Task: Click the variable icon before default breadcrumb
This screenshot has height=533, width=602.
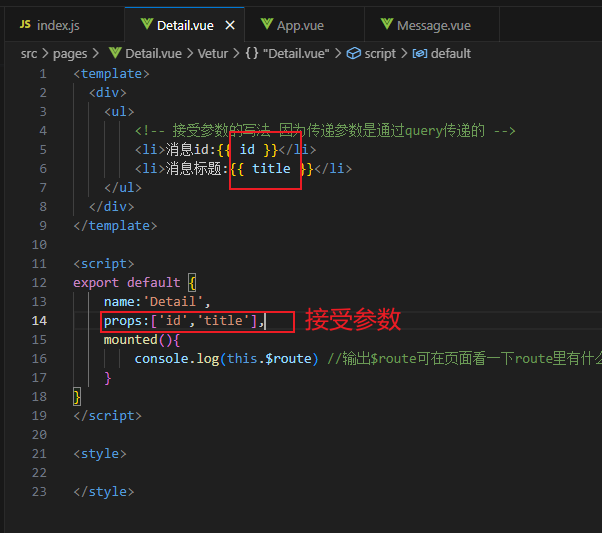Action: click(x=420, y=53)
